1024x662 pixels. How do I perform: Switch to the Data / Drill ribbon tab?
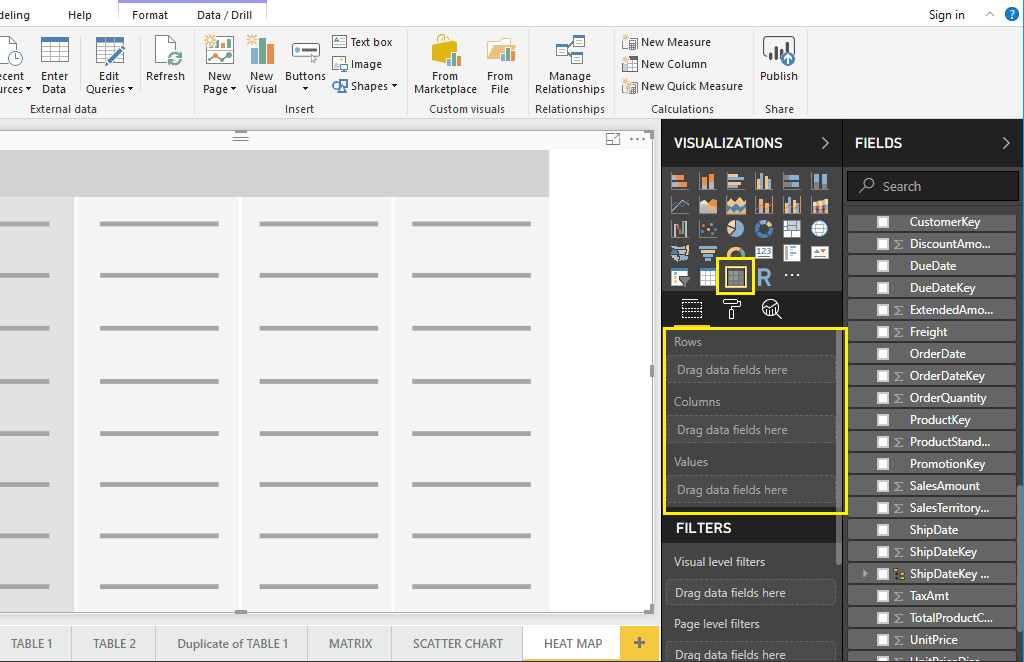225,15
